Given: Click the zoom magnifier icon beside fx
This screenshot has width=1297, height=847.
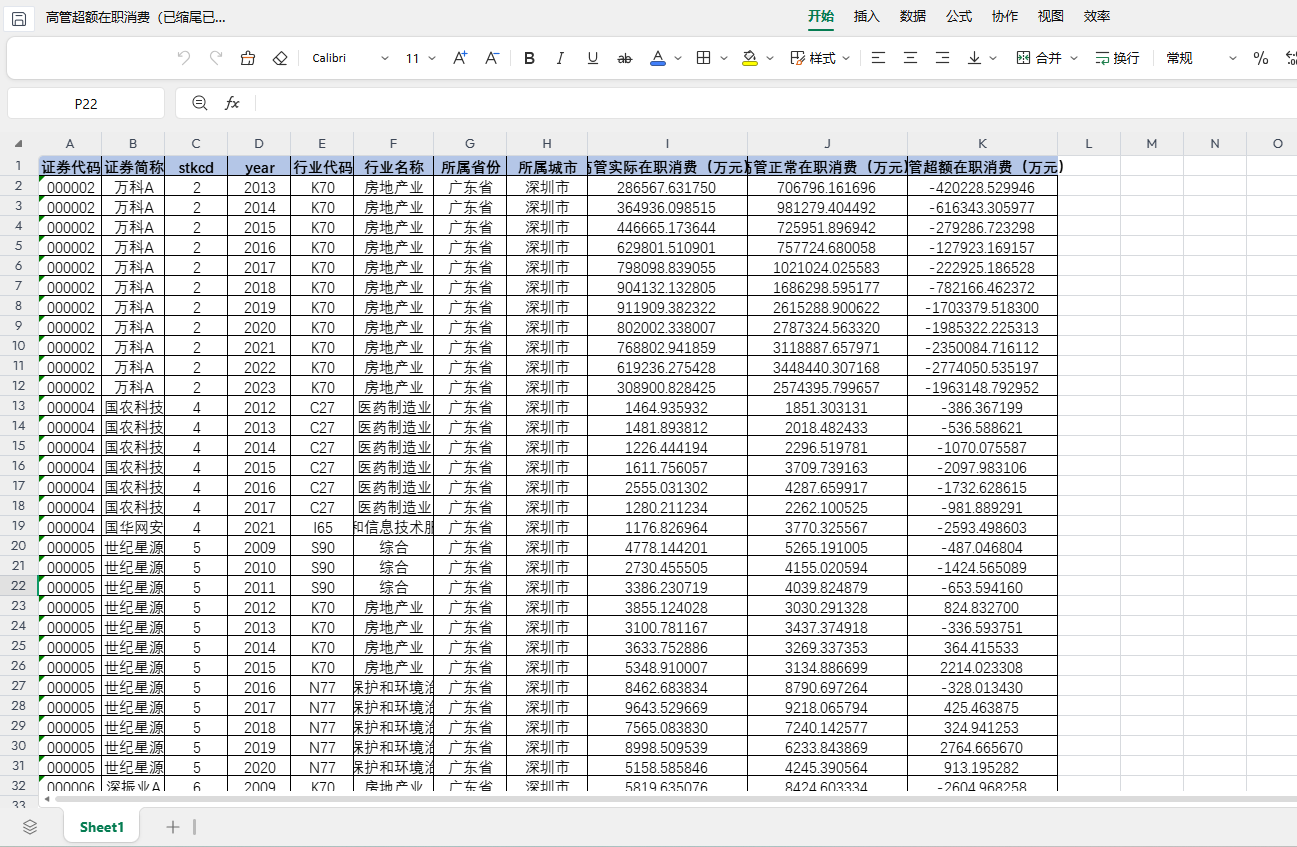Looking at the screenshot, I should tap(199, 103).
